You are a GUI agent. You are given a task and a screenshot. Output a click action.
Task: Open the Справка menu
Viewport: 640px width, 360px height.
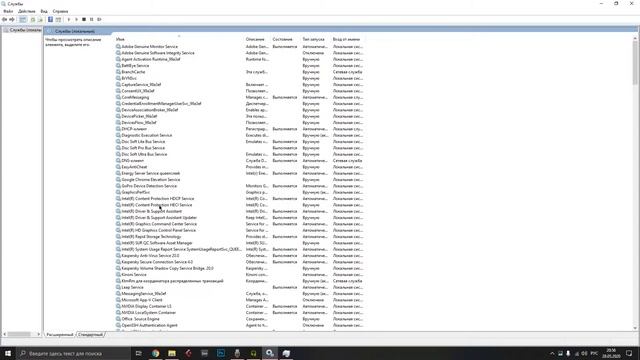click(x=60, y=11)
